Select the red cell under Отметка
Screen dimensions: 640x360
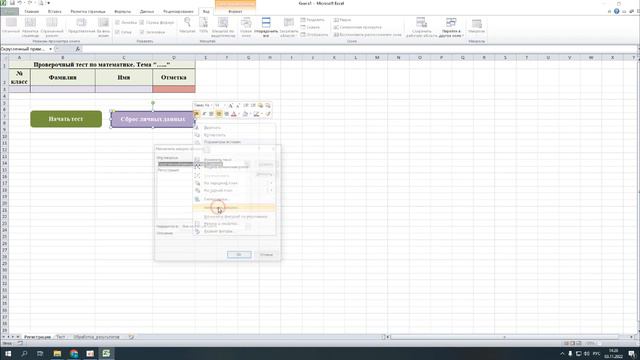[174, 89]
